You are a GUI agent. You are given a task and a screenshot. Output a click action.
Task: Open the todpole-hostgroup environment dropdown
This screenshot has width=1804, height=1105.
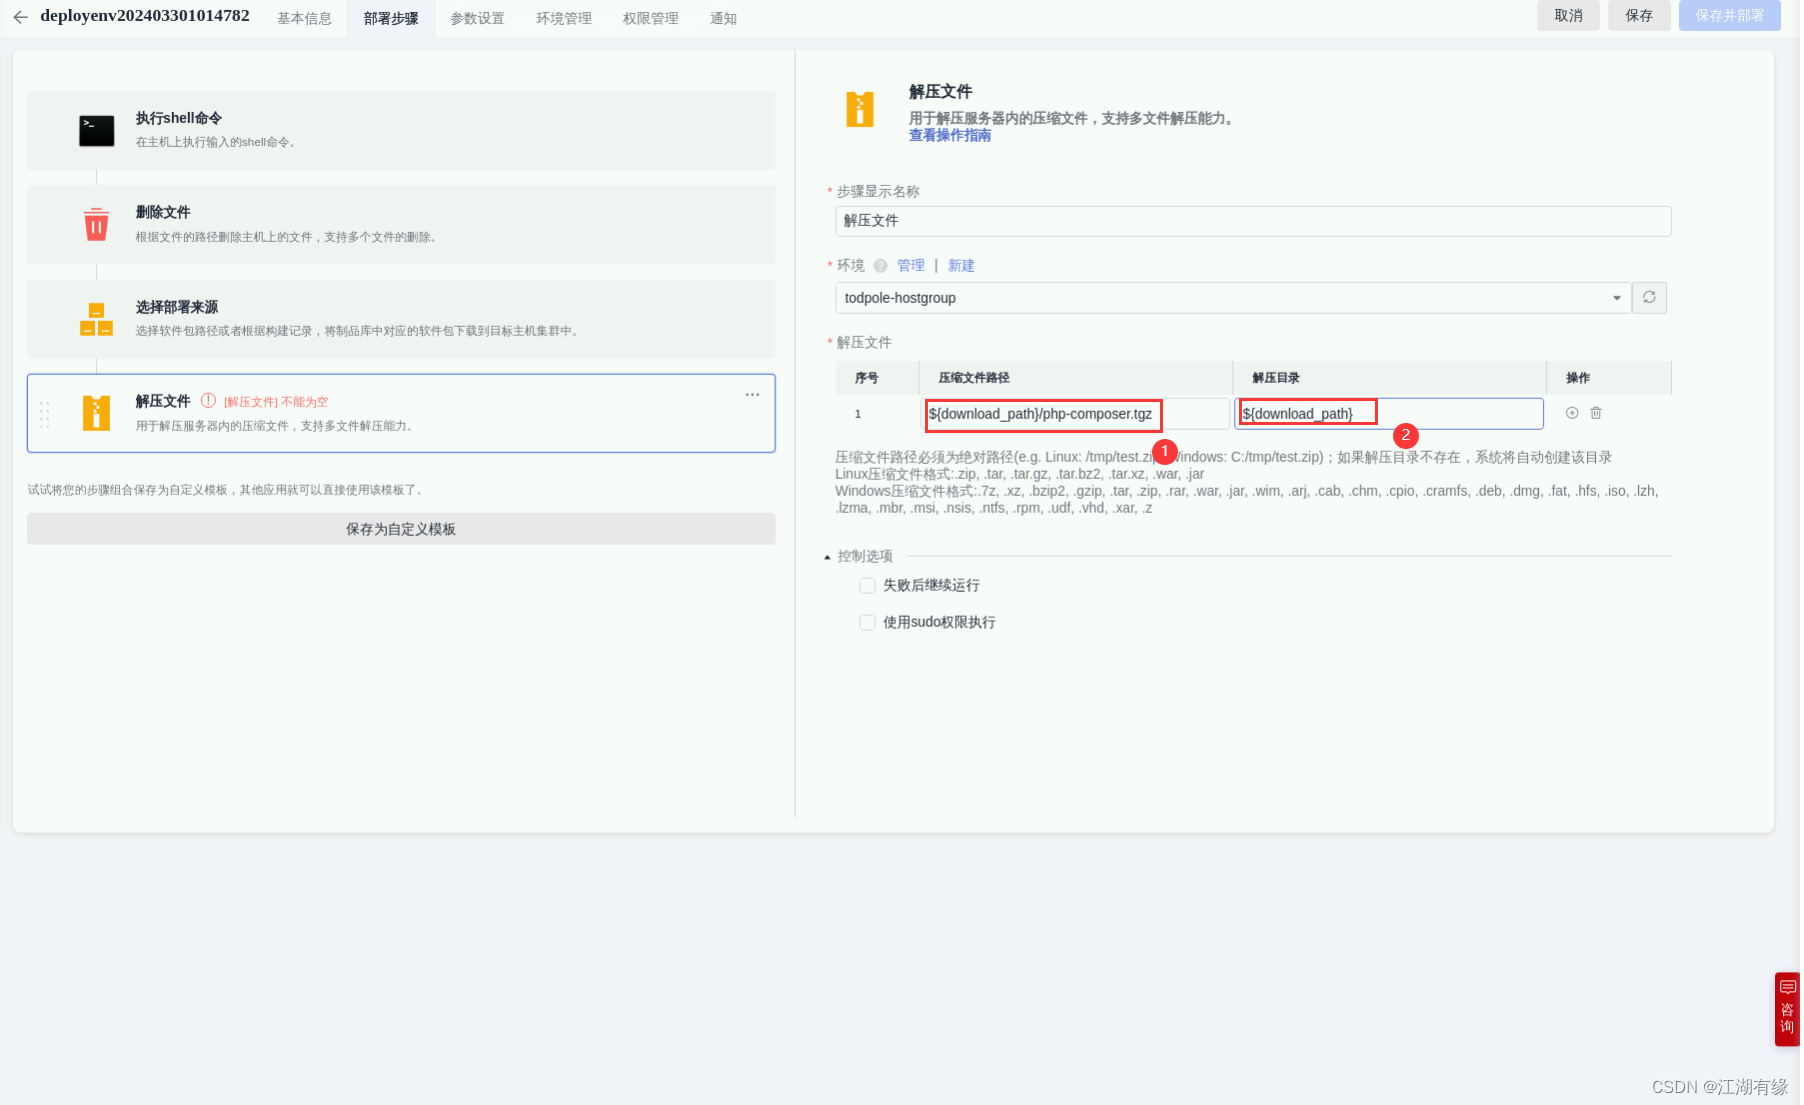click(1232, 298)
